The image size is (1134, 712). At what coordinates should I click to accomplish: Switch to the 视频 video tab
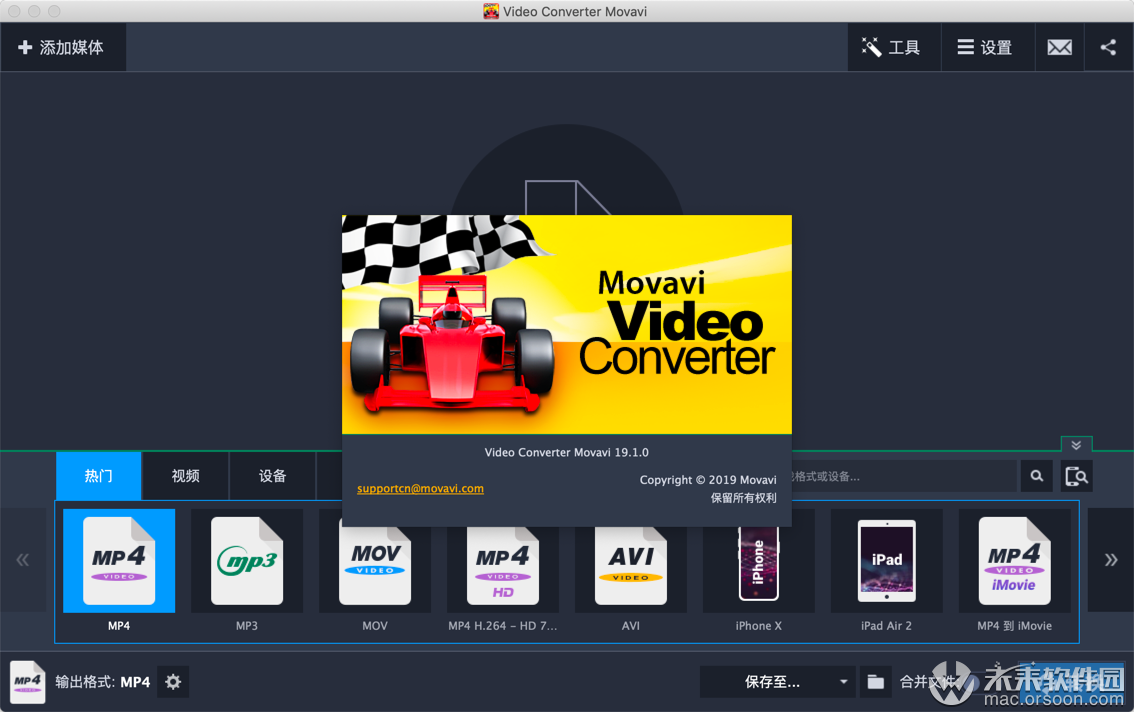coord(185,475)
